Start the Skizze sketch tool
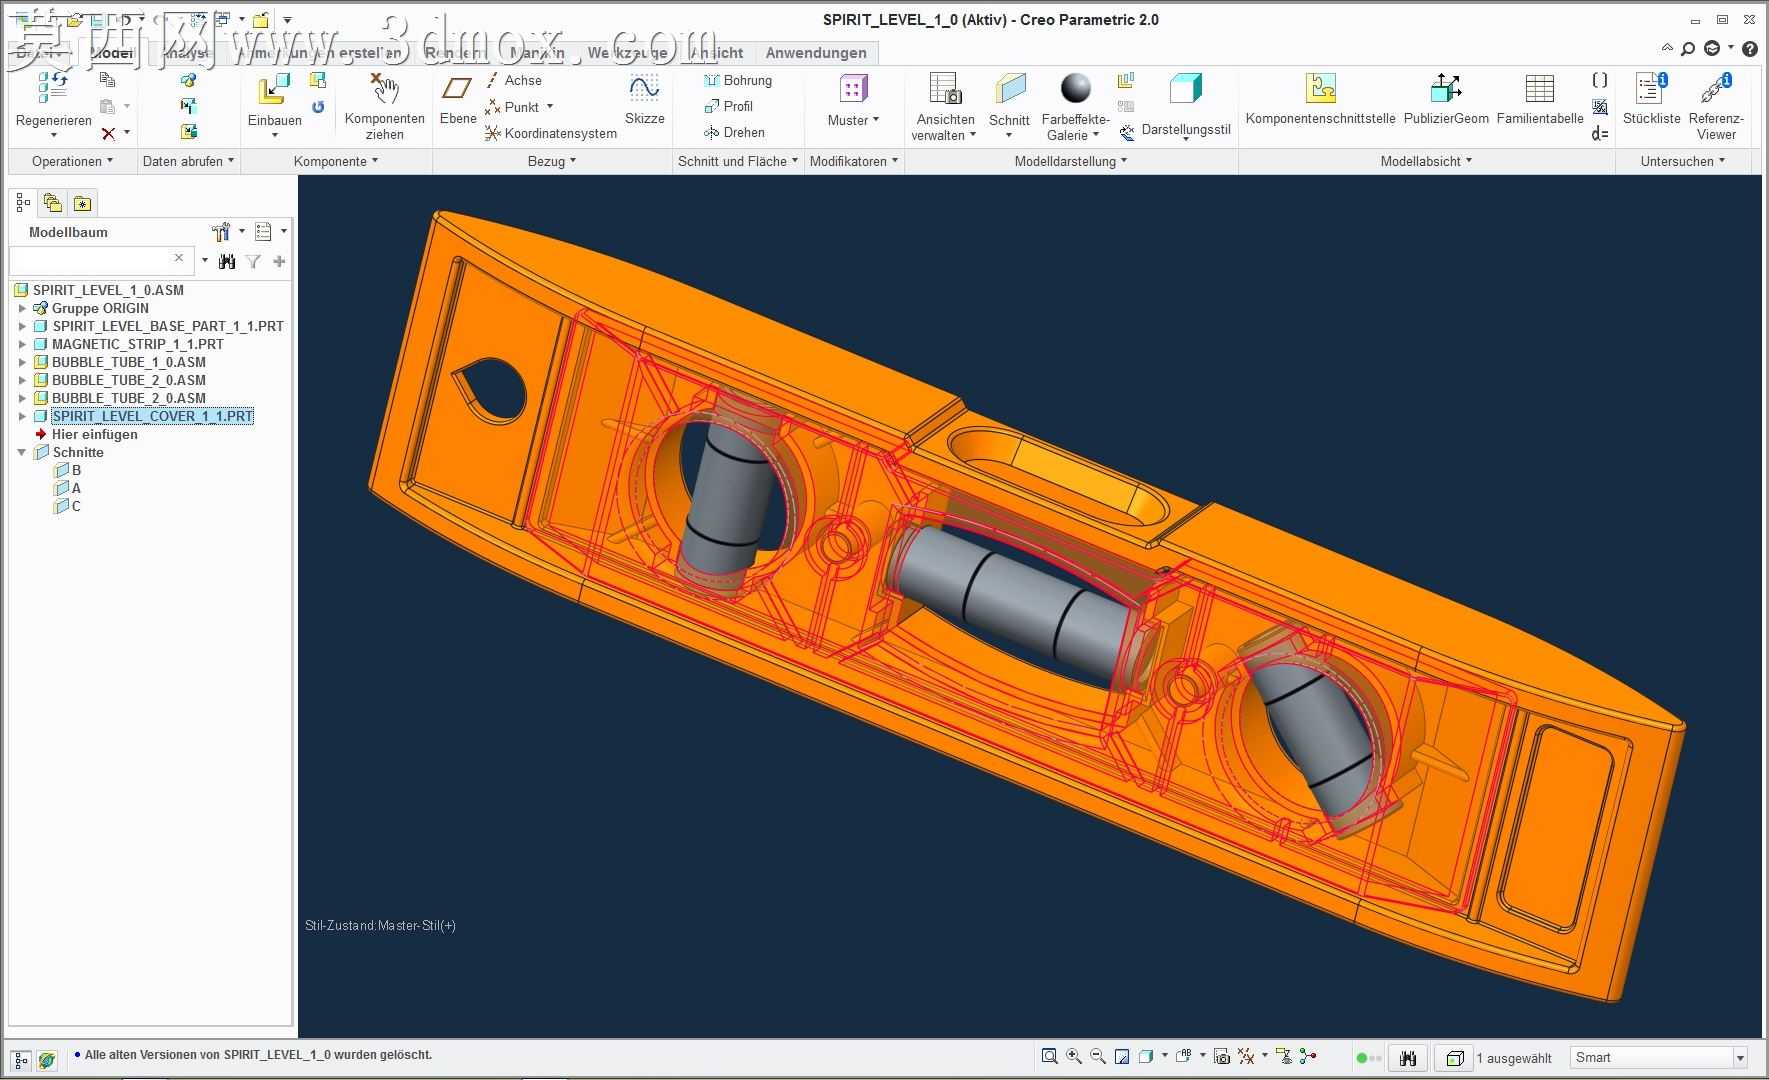 tap(644, 88)
